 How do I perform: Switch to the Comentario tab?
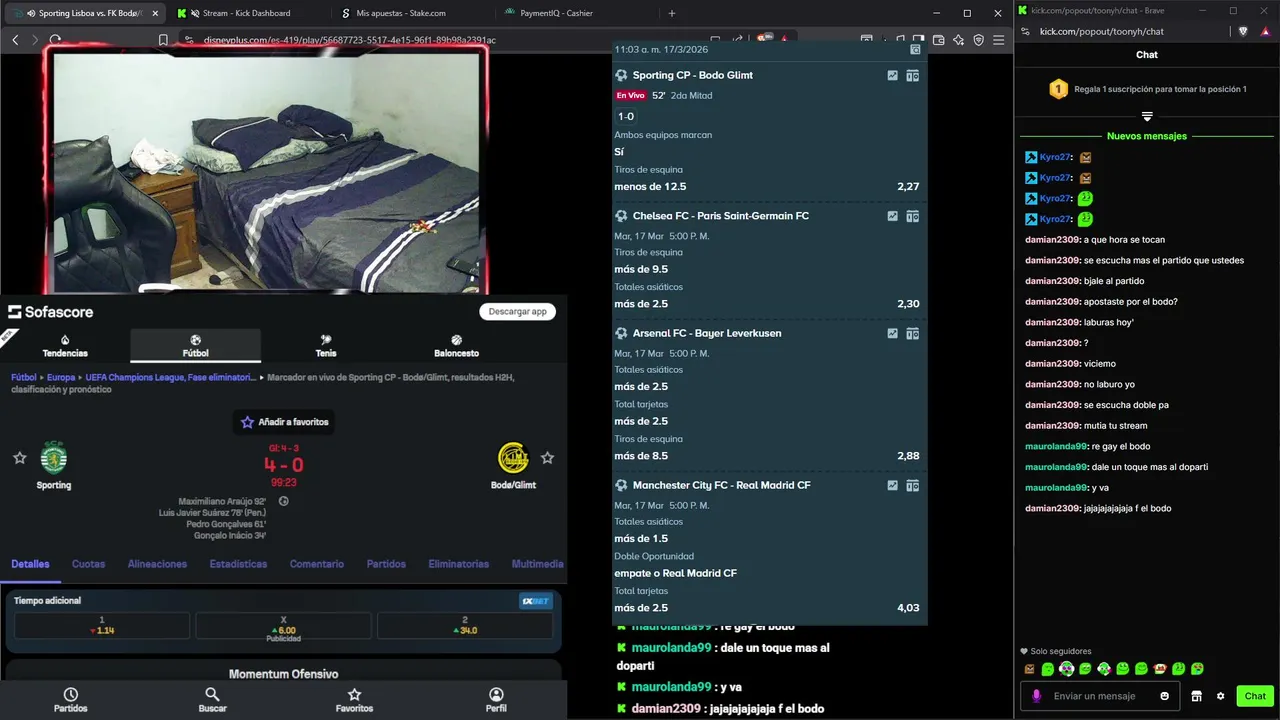point(317,564)
